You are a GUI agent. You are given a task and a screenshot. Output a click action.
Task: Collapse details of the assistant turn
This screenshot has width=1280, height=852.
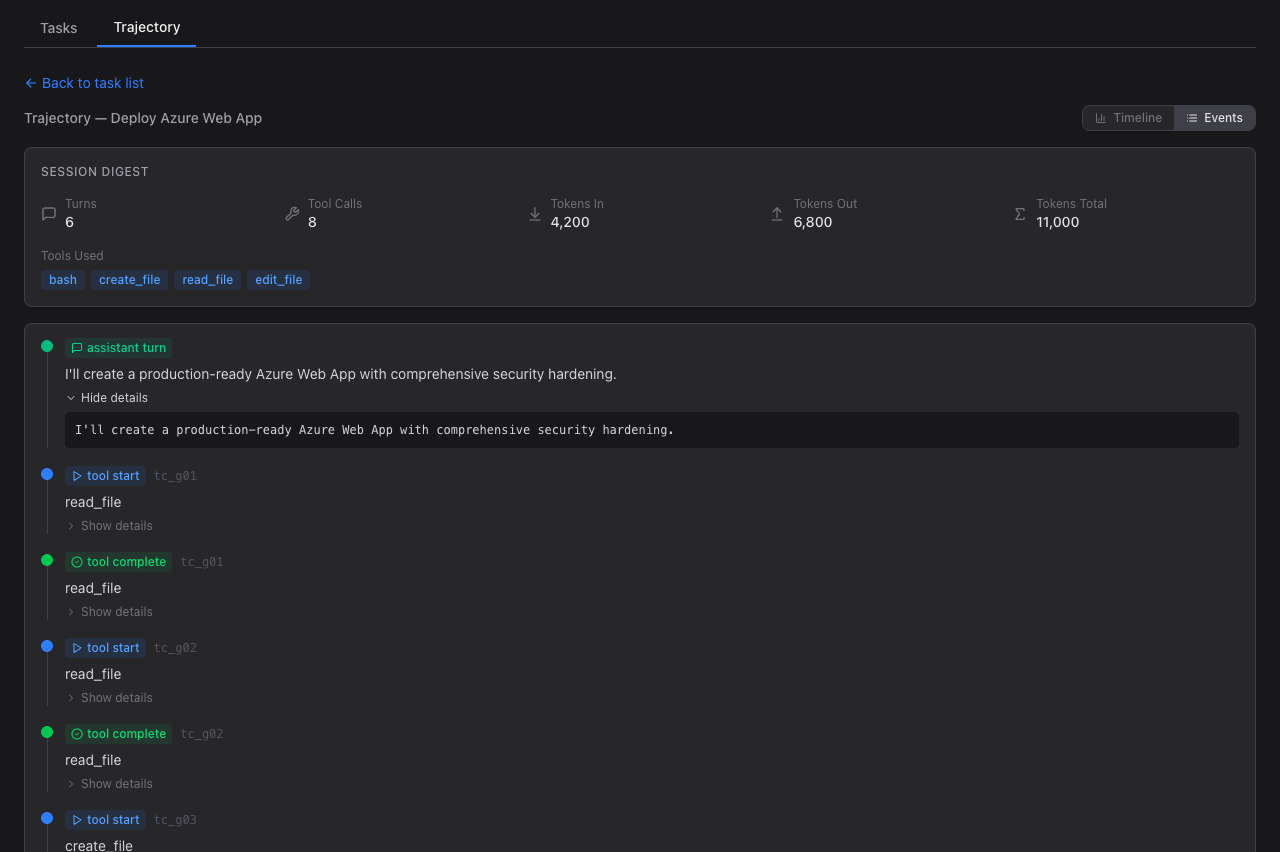coord(107,398)
